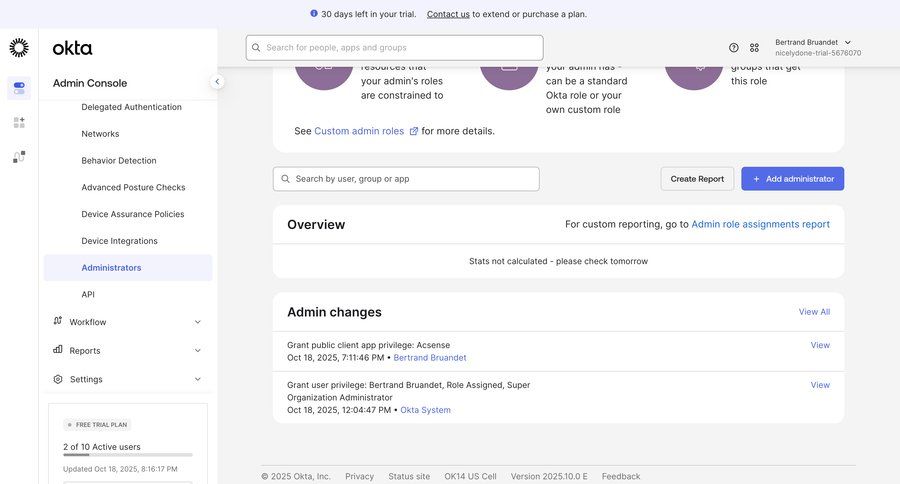900x484 pixels.
Task: Open the third icon in the left rail
Action: click(19, 157)
